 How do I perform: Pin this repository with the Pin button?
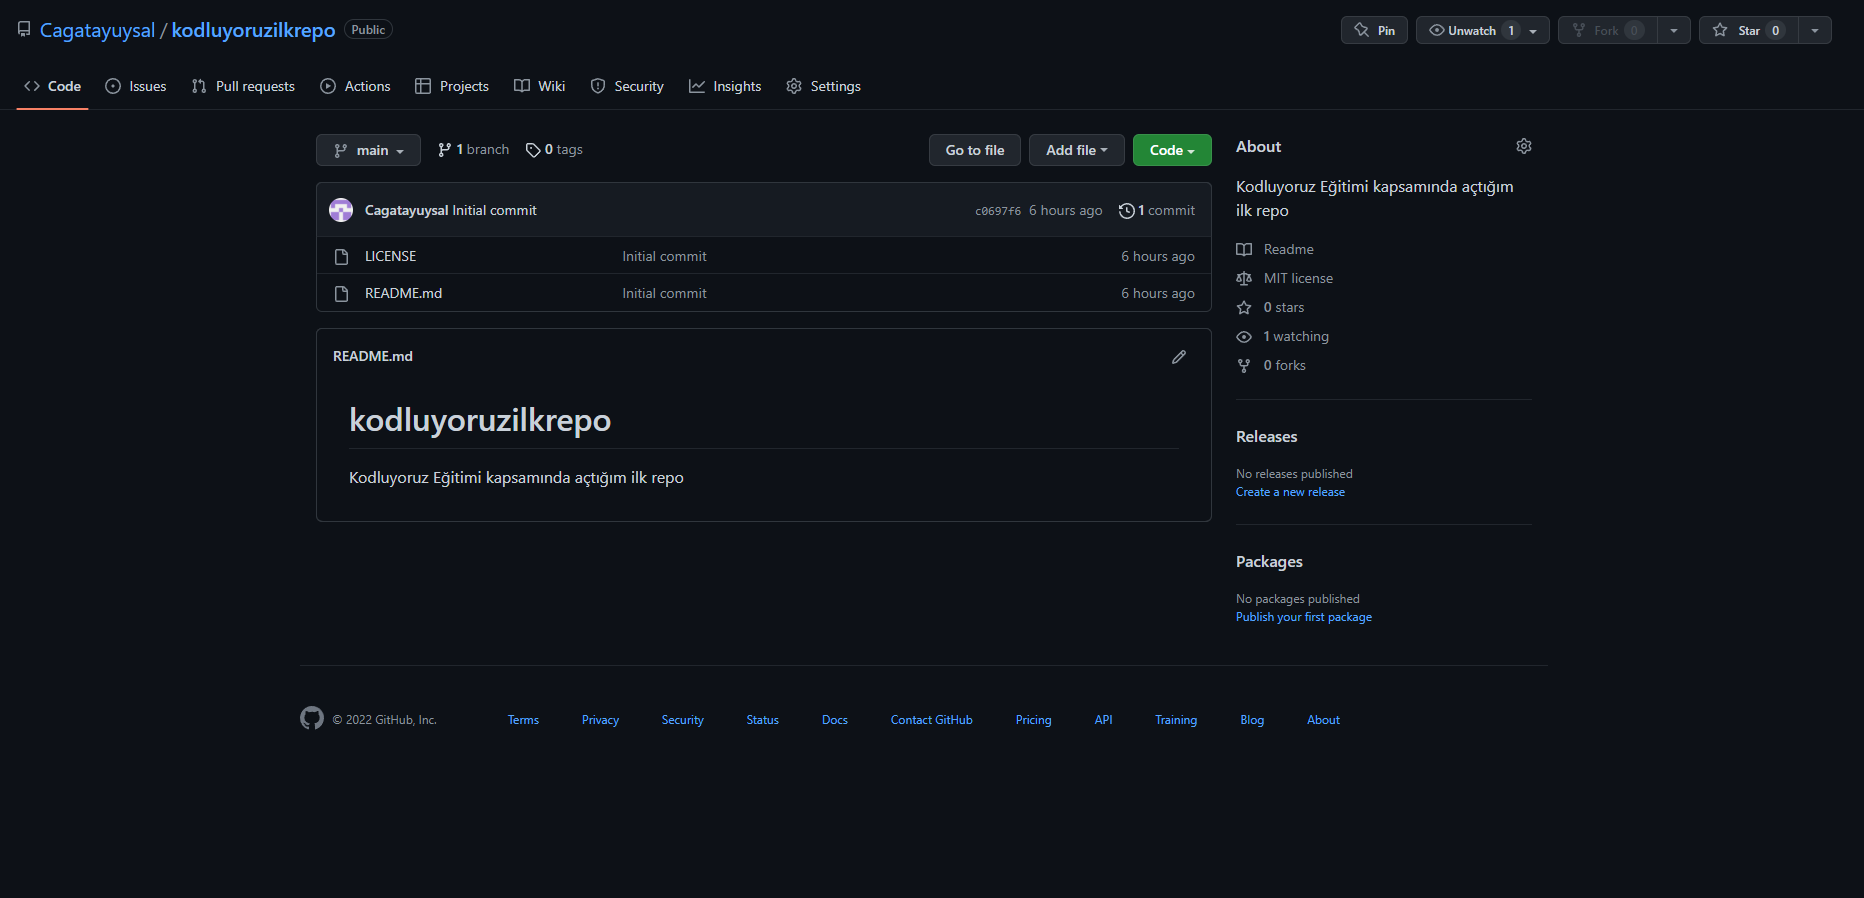[x=1374, y=30]
